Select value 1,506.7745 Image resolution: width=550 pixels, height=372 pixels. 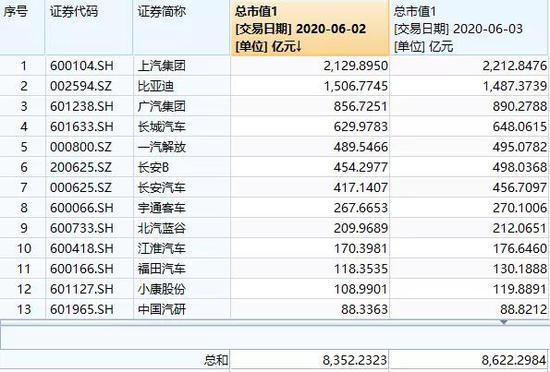(355, 86)
